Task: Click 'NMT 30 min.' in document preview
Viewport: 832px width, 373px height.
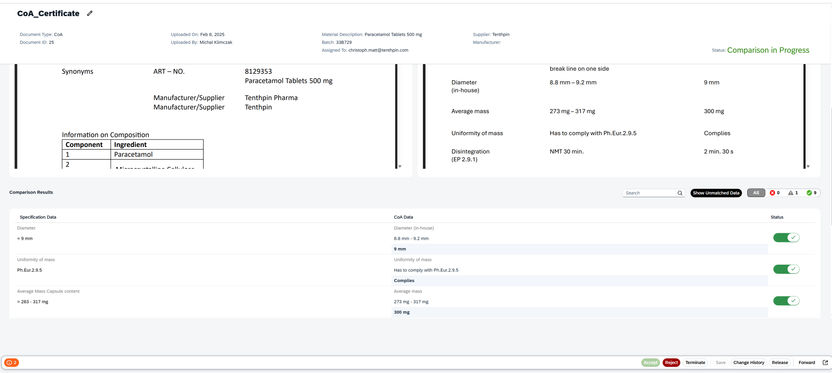Action: tap(567, 152)
